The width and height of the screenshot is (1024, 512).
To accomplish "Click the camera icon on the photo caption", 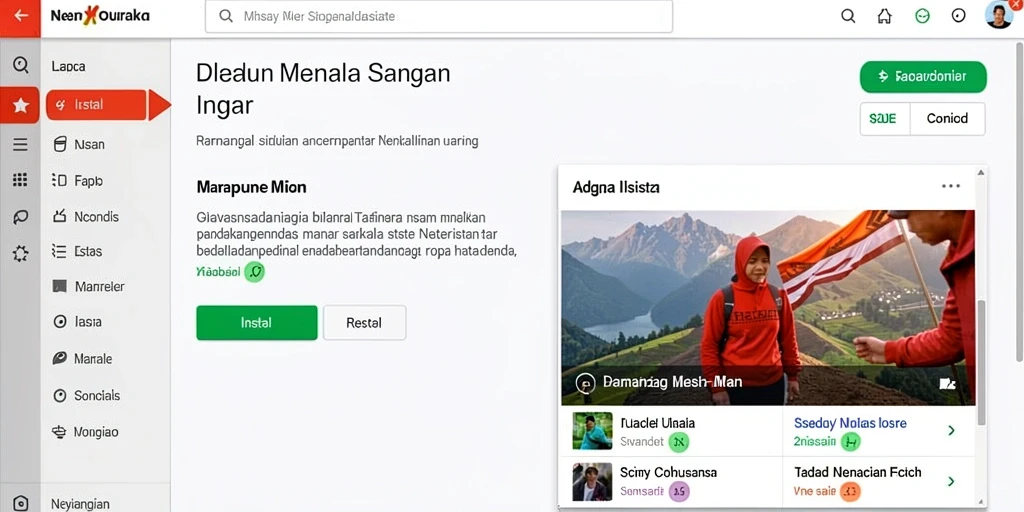I will pos(947,383).
